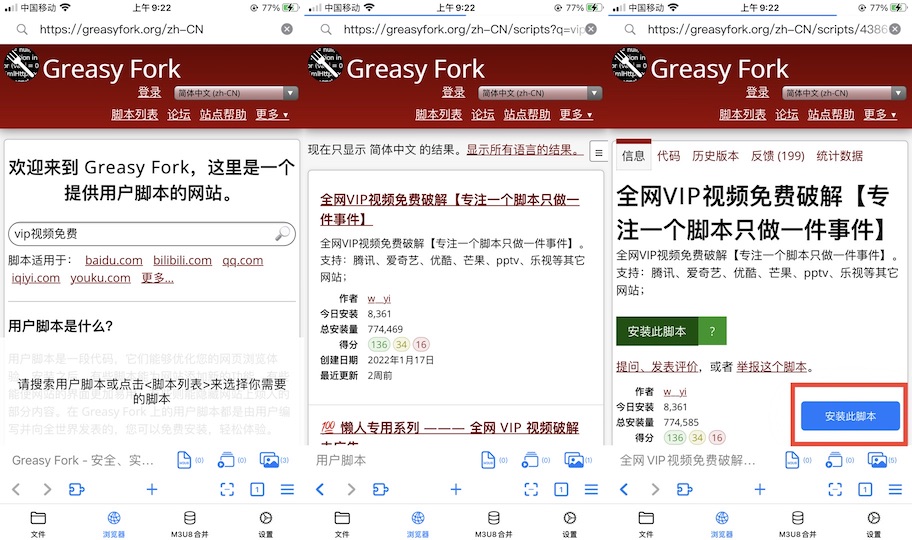Open 论坛 in the home screen header
912x540 pixels.
(x=179, y=115)
